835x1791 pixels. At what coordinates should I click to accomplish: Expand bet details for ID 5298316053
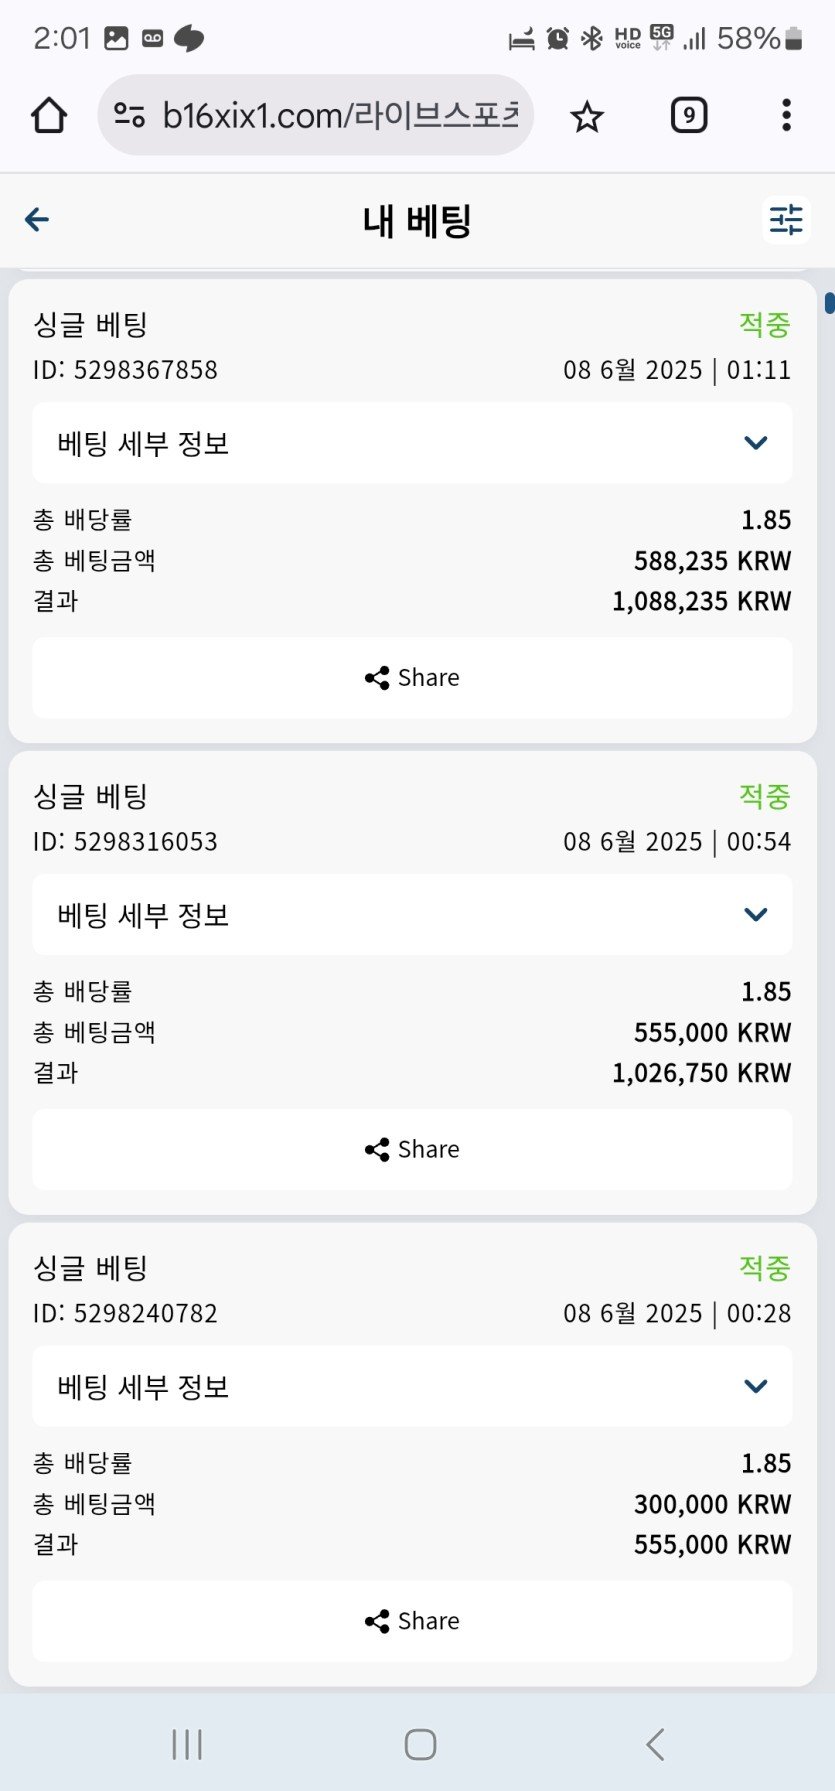[412, 915]
